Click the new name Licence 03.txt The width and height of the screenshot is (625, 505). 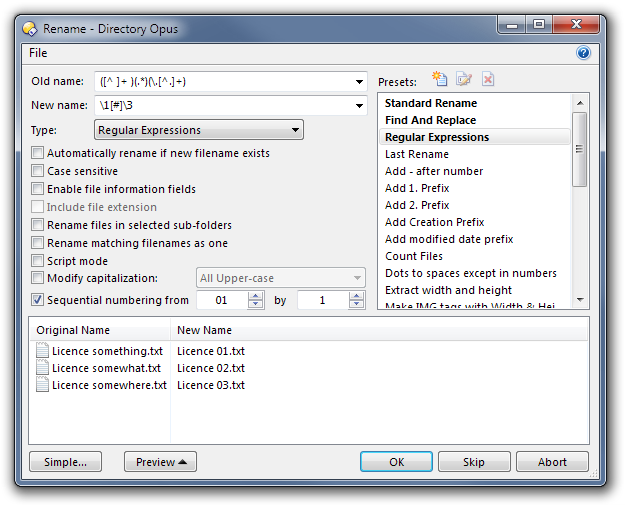(x=211, y=385)
